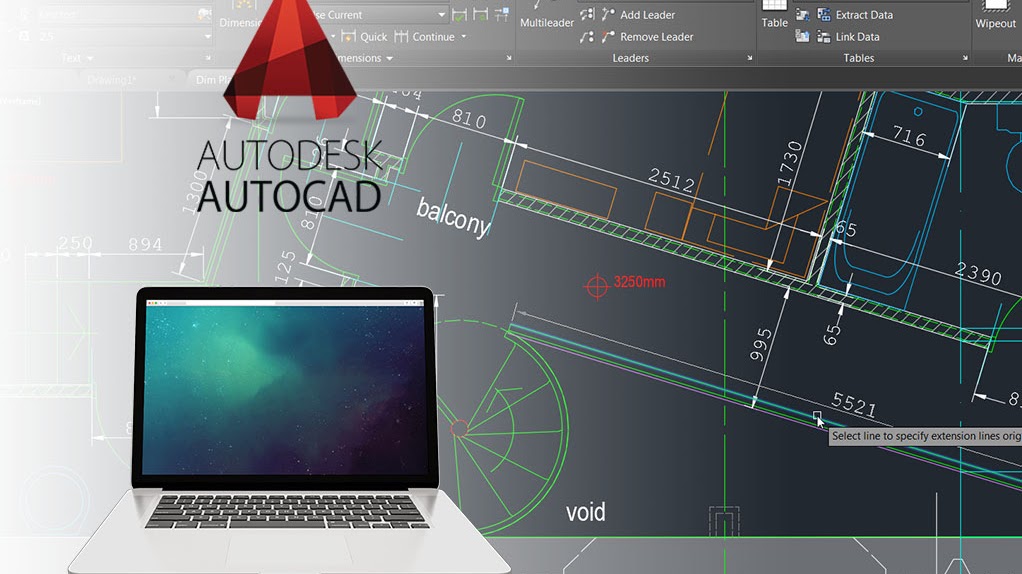Click the Leaders panel title
Viewport: 1022px width, 574px height.
(x=630, y=58)
